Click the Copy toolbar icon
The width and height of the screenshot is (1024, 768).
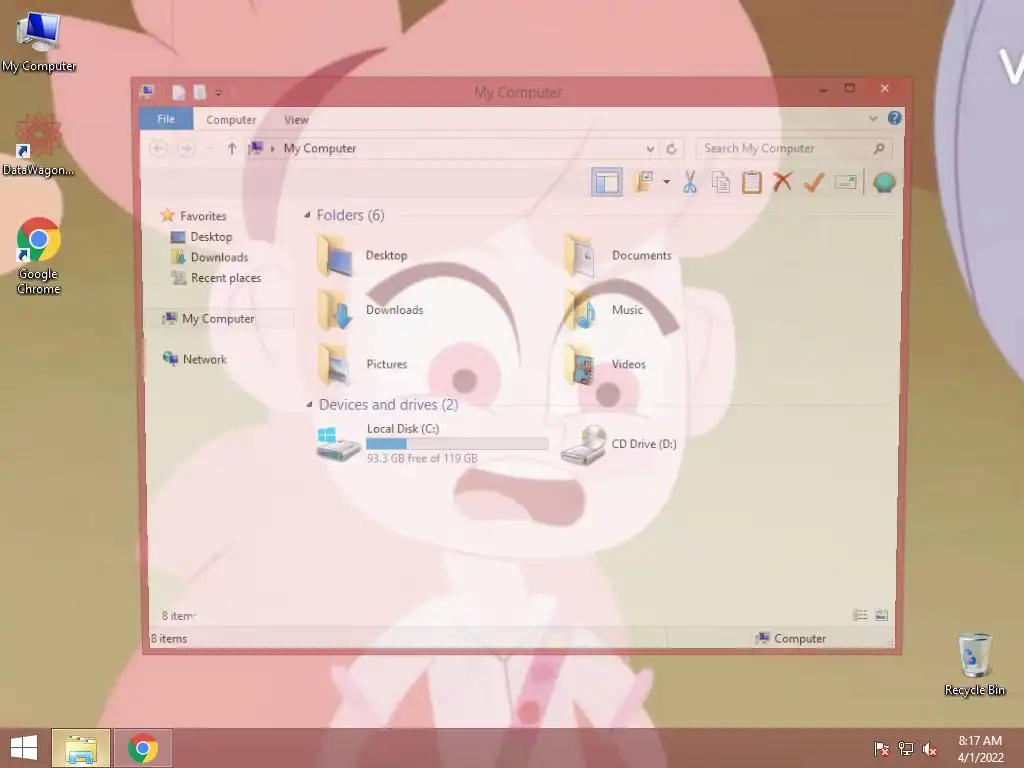pyautogui.click(x=720, y=182)
